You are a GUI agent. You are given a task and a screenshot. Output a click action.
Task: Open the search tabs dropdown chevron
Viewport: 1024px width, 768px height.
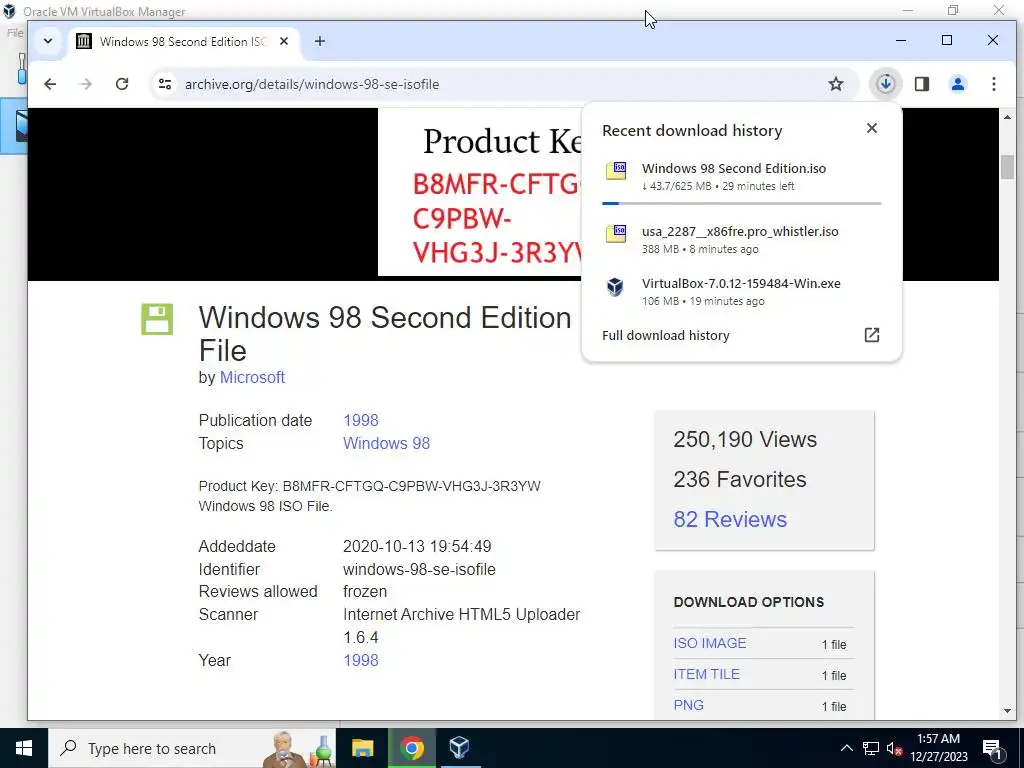(48, 41)
